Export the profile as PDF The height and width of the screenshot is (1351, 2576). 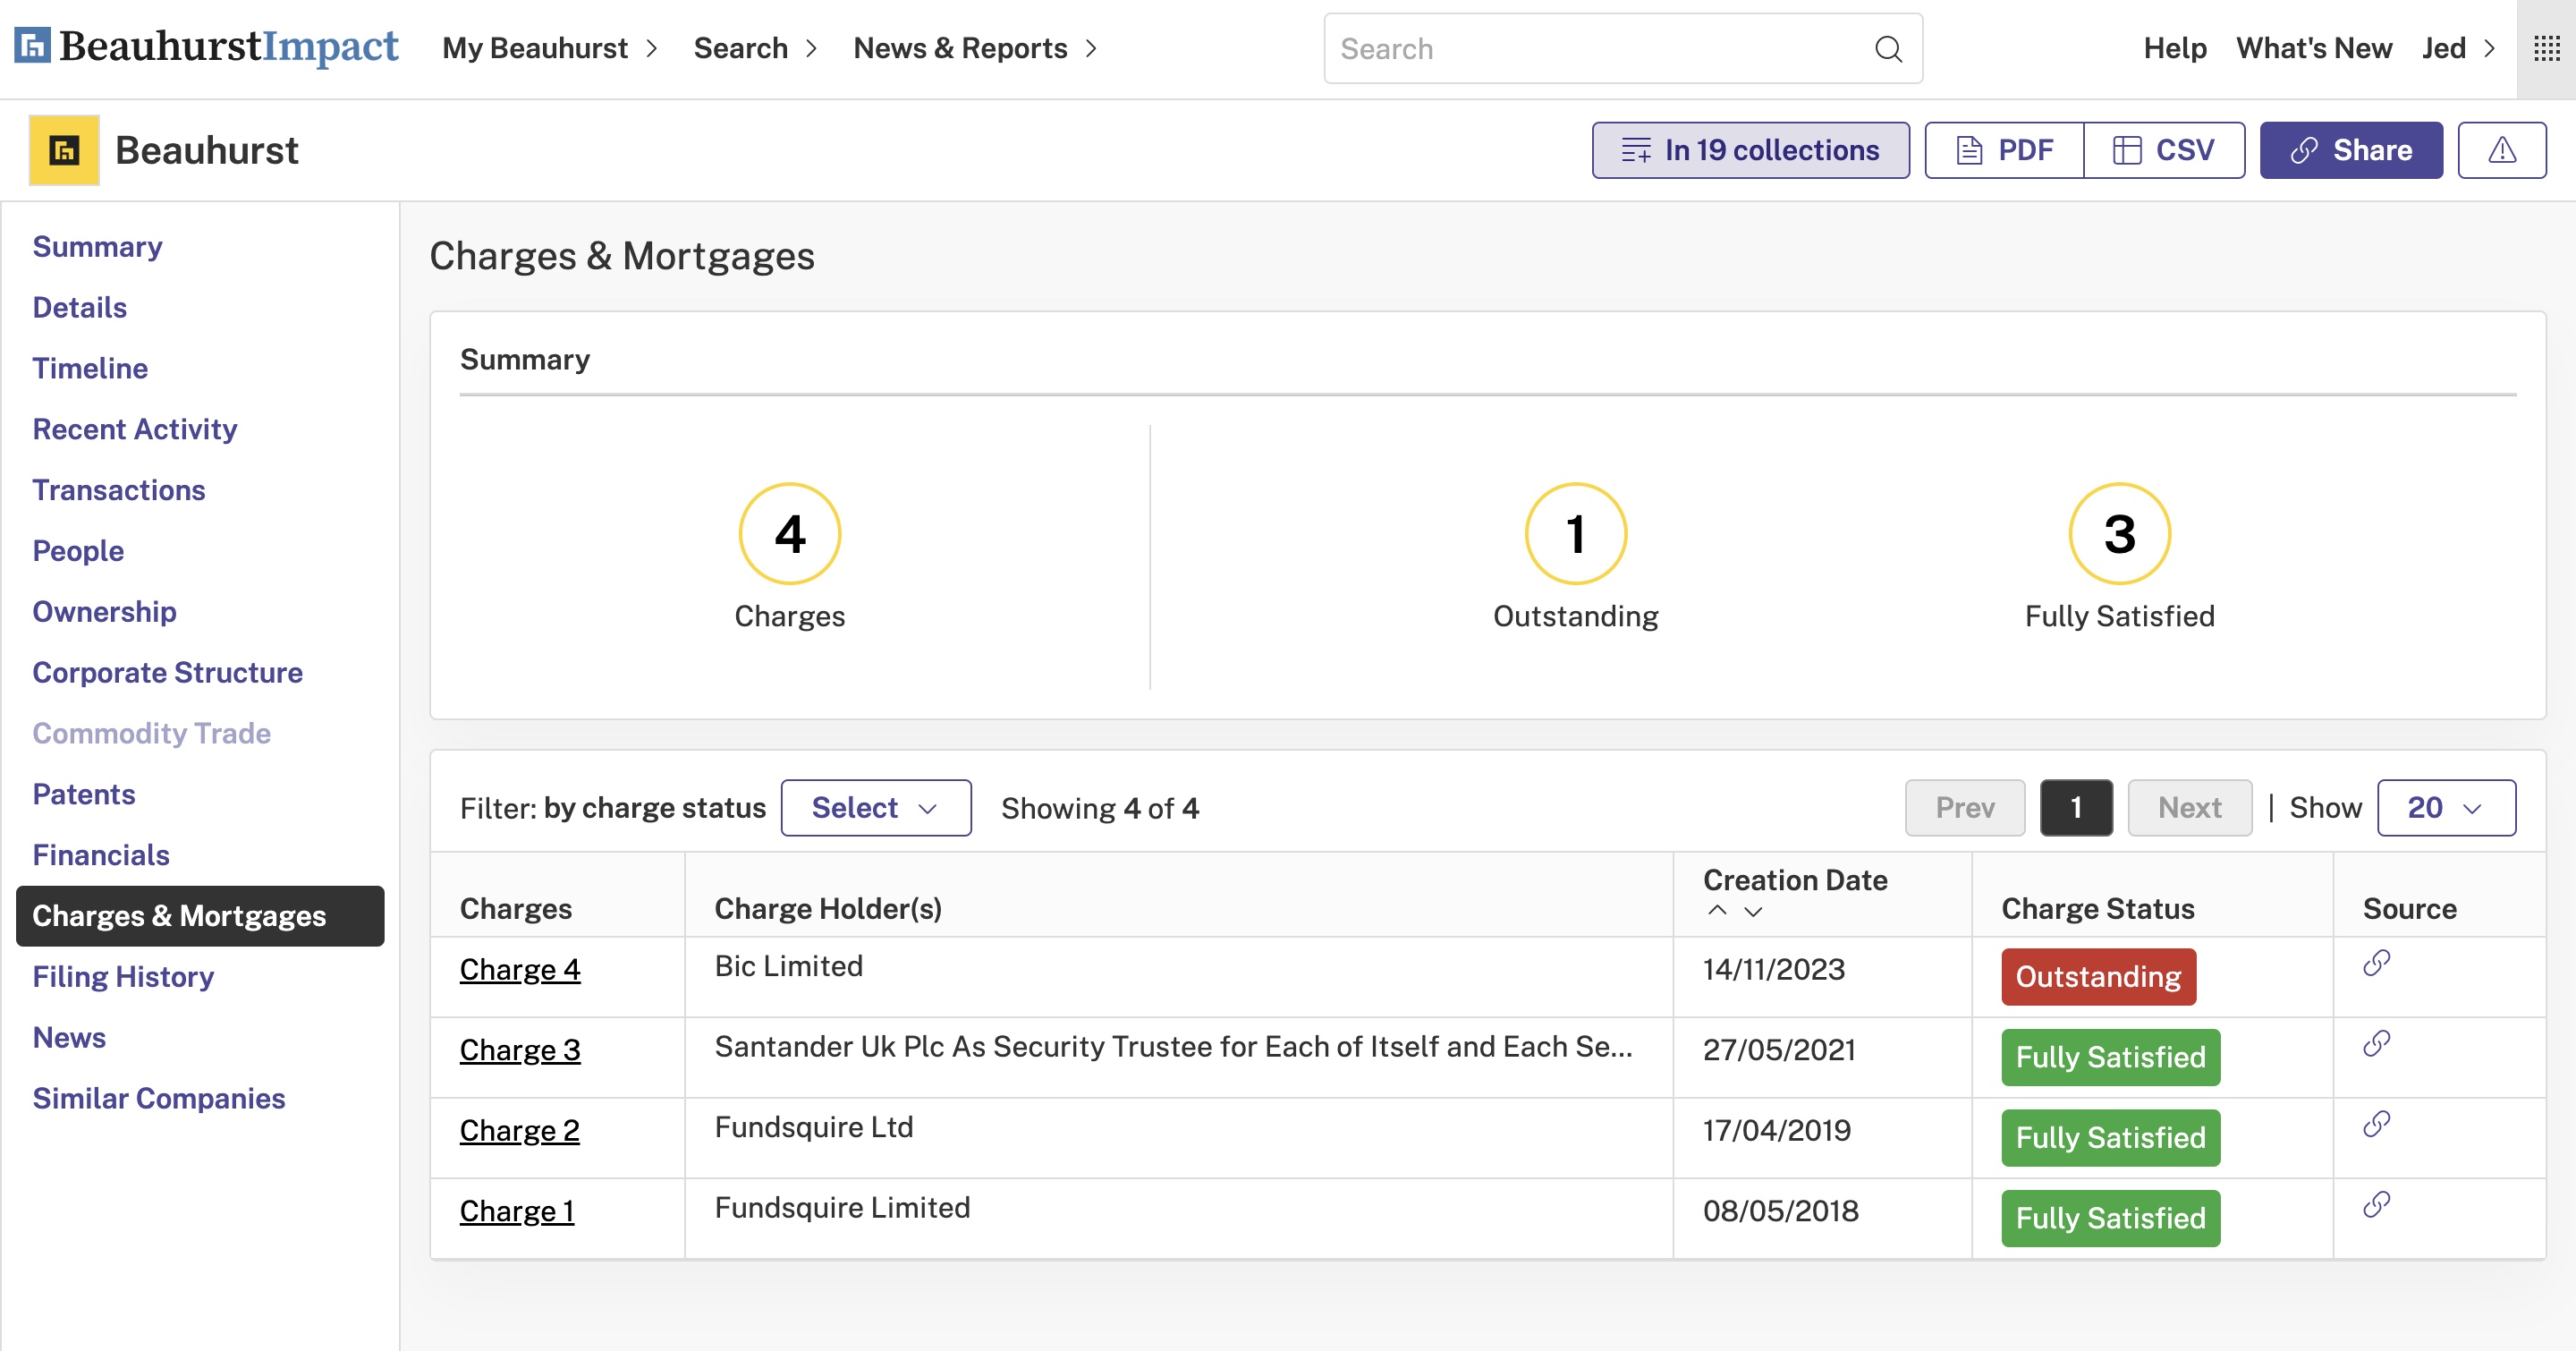(x=2004, y=150)
